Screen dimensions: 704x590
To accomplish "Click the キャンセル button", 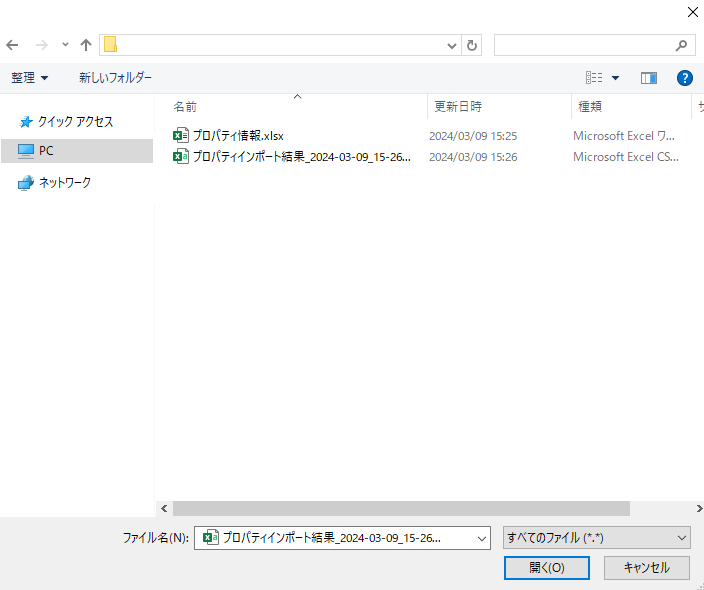I will [646, 567].
